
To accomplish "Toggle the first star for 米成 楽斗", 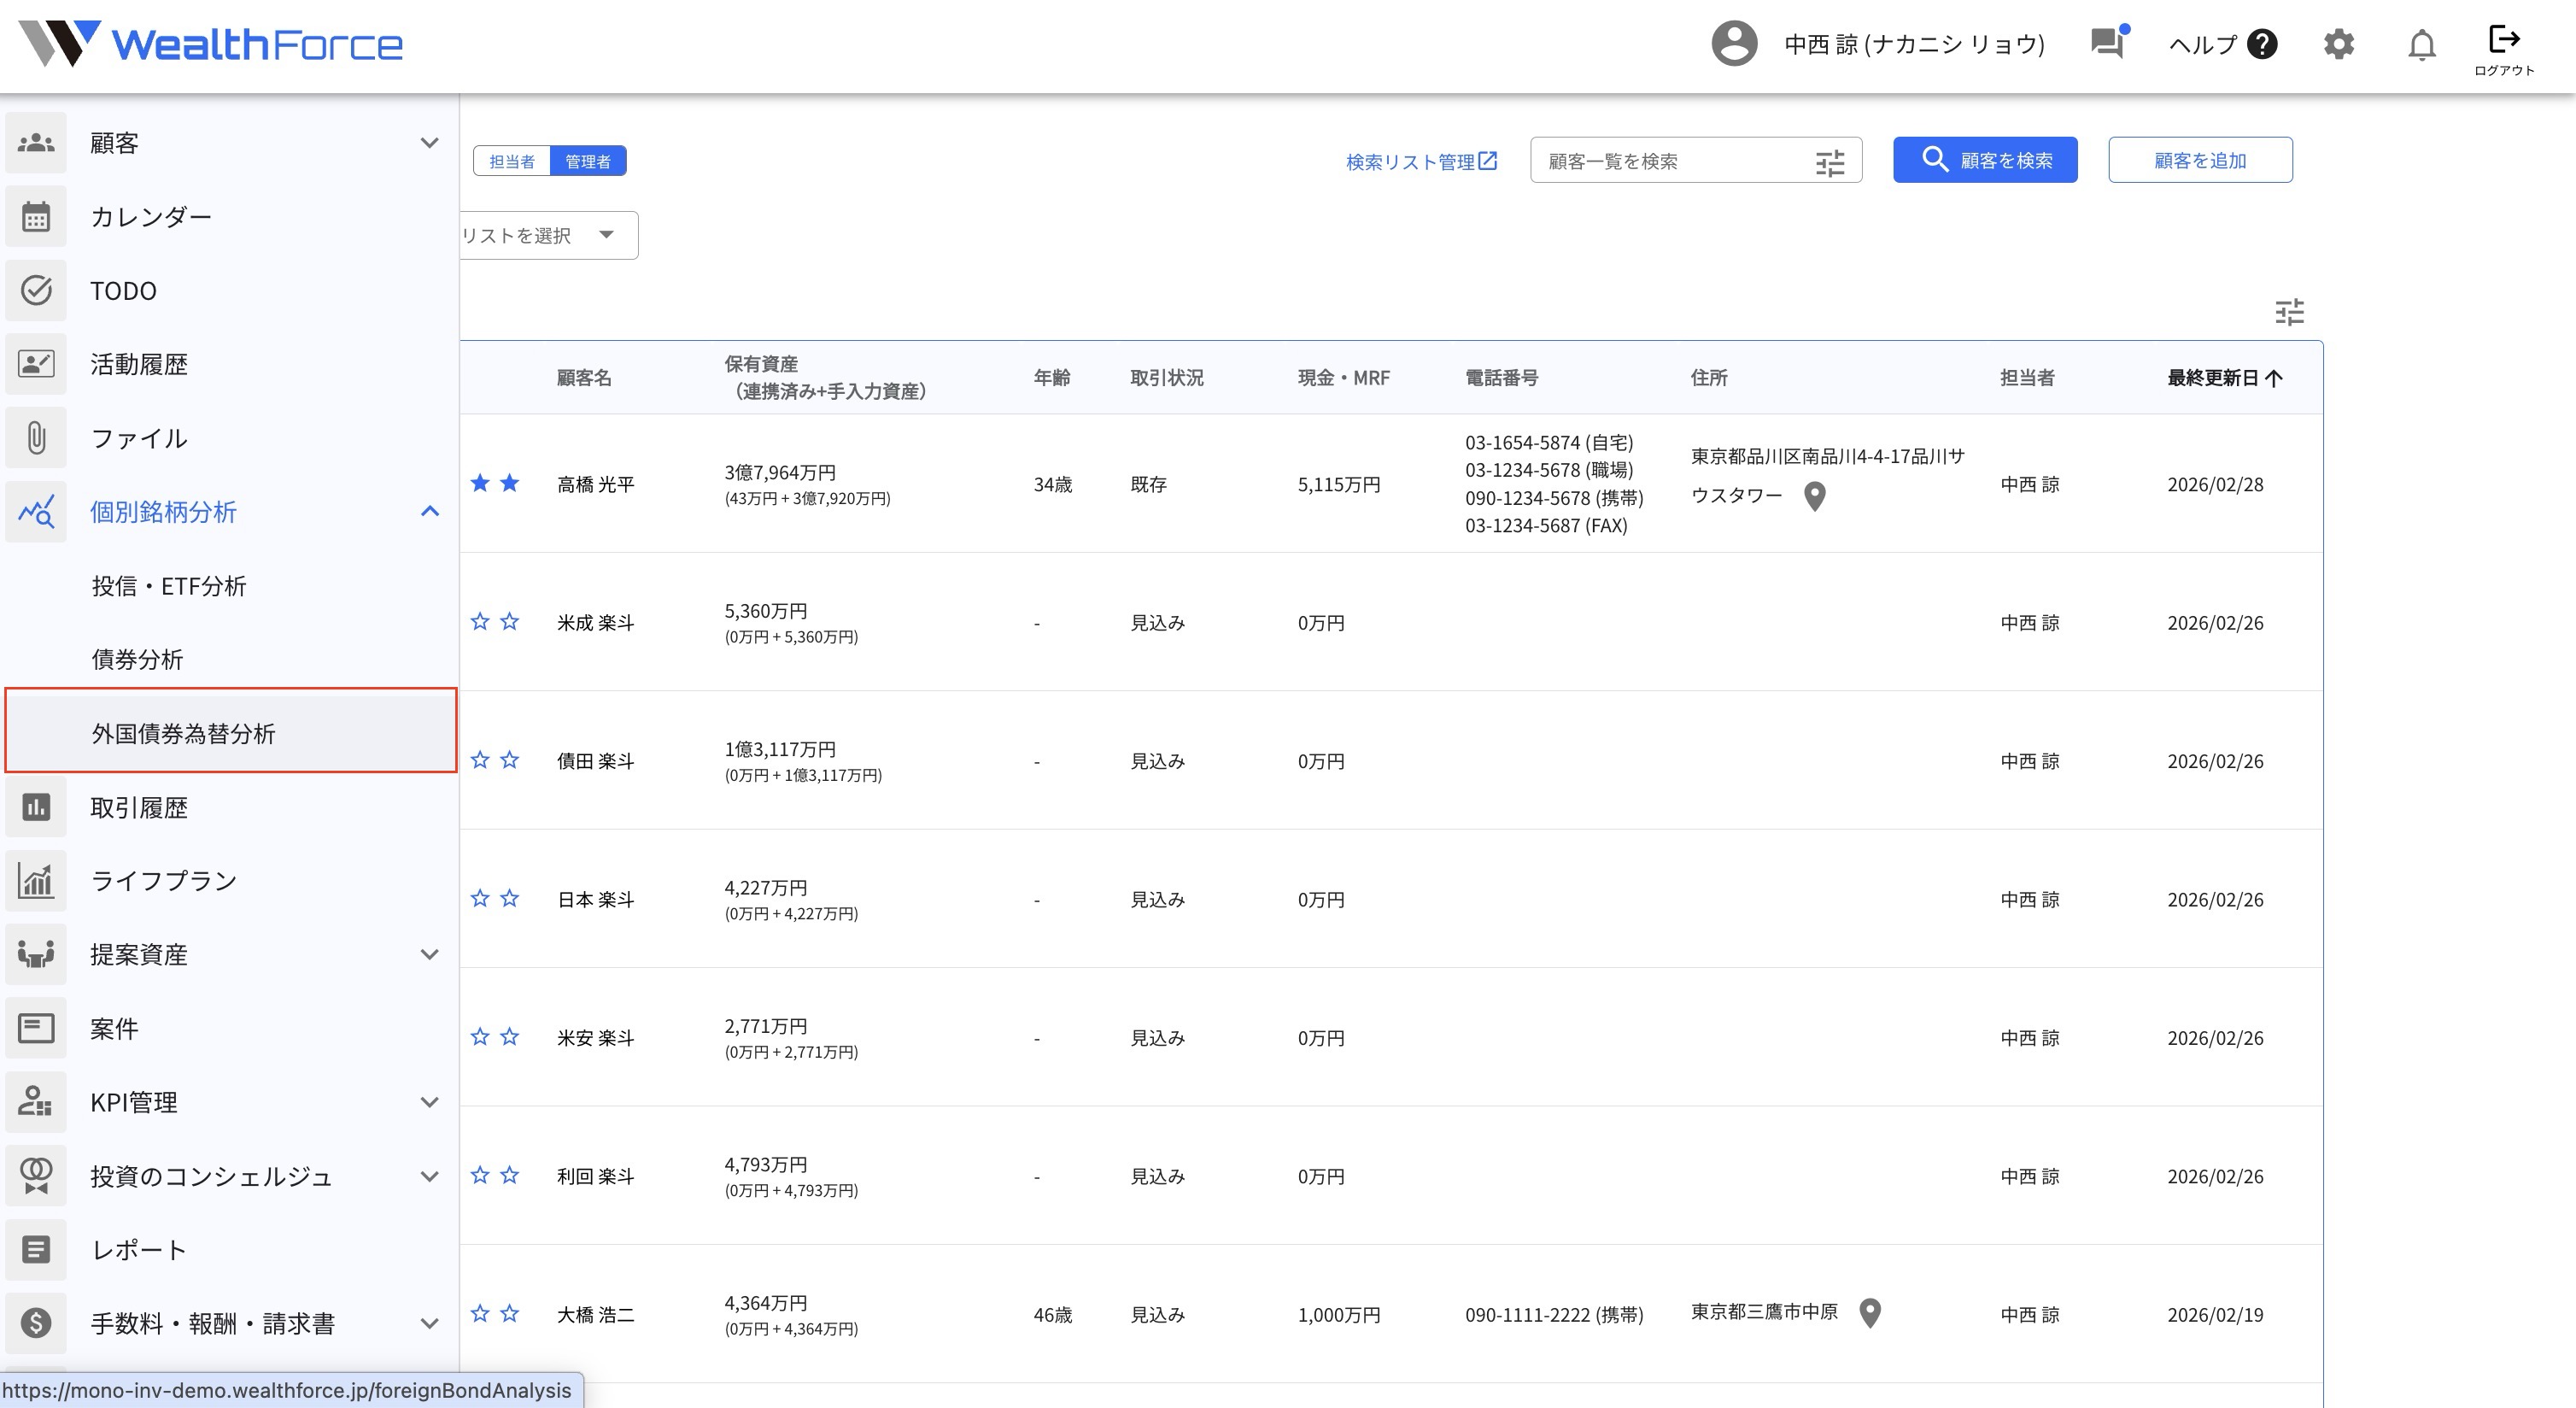I will [481, 622].
